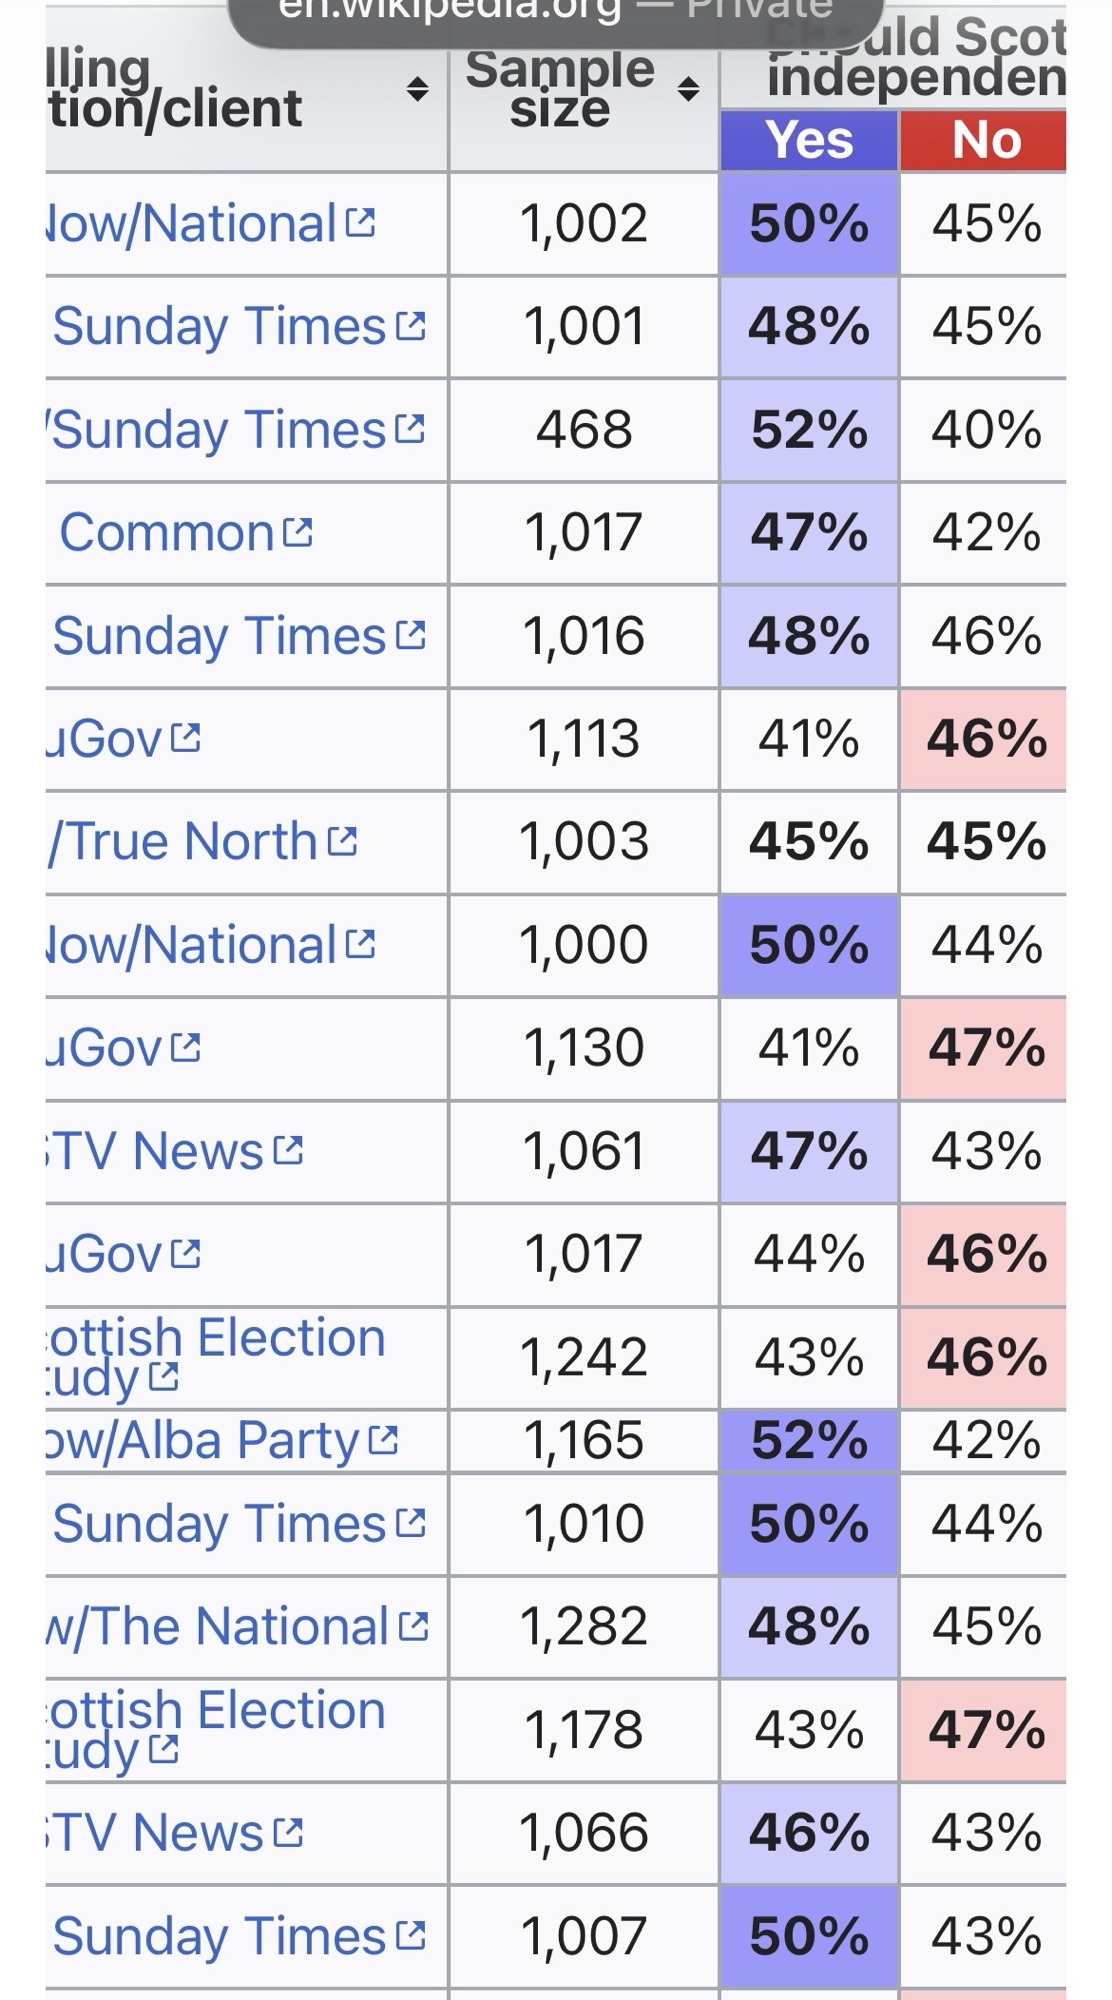Open Now/National link in 1,002 sample row

point(190,223)
